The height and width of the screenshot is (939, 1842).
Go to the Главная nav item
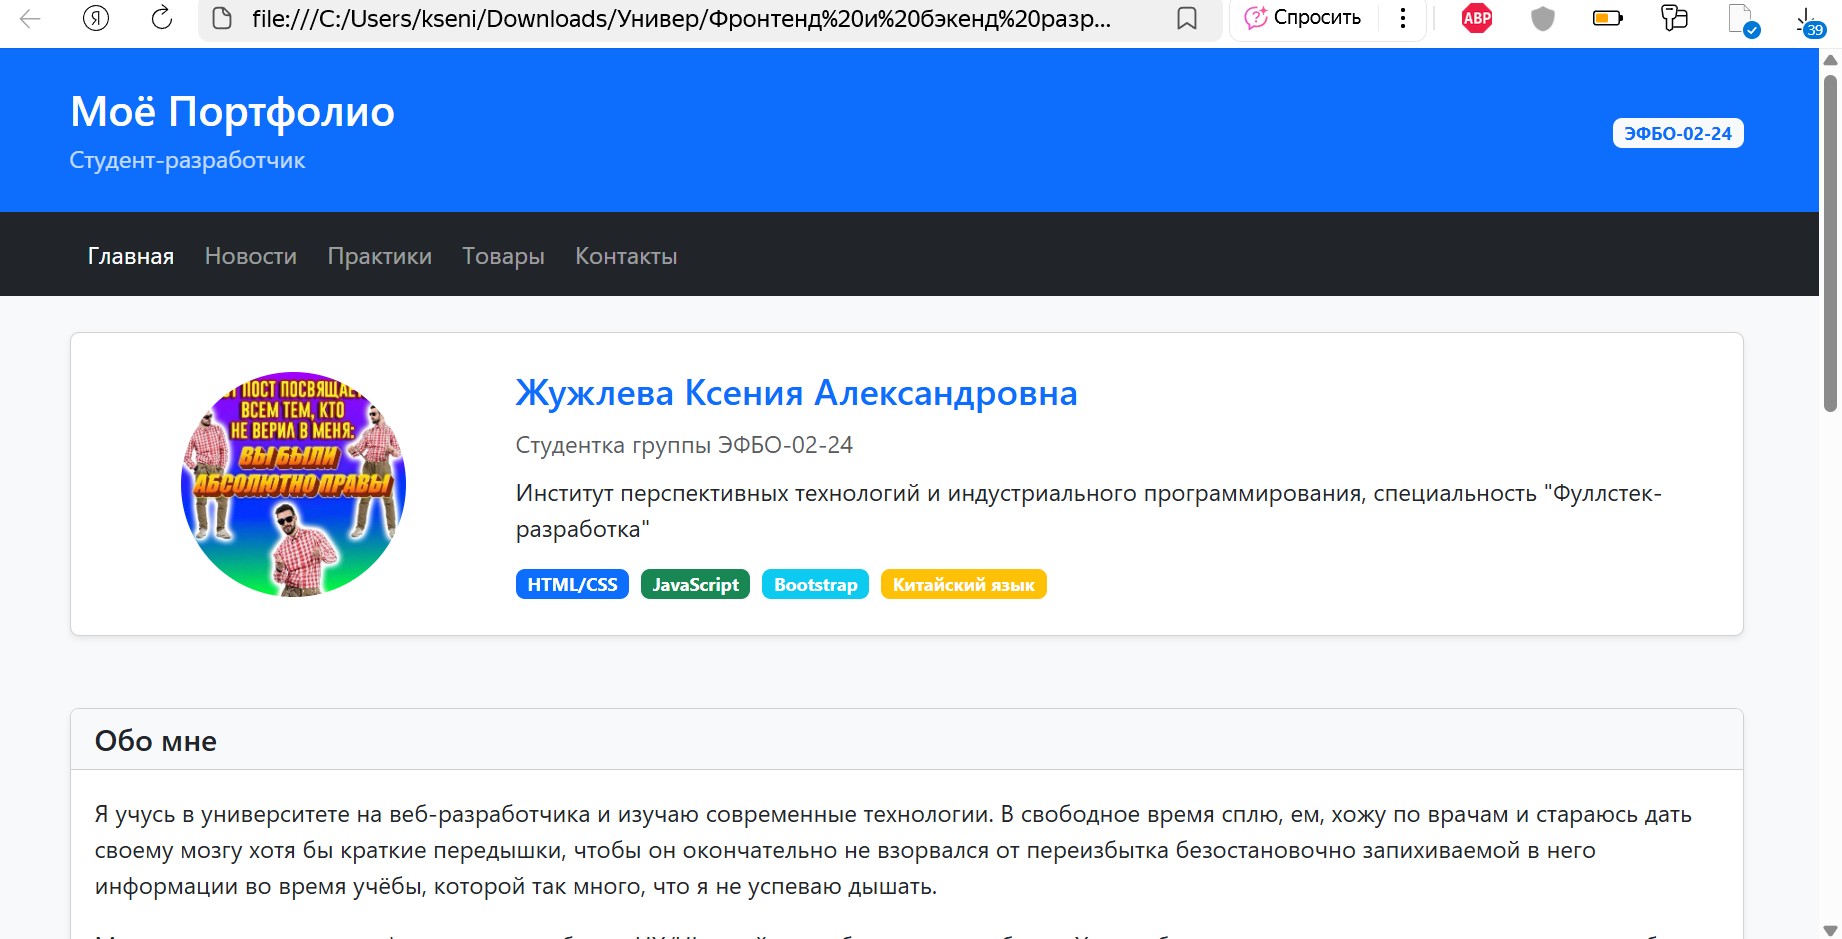[x=131, y=256]
